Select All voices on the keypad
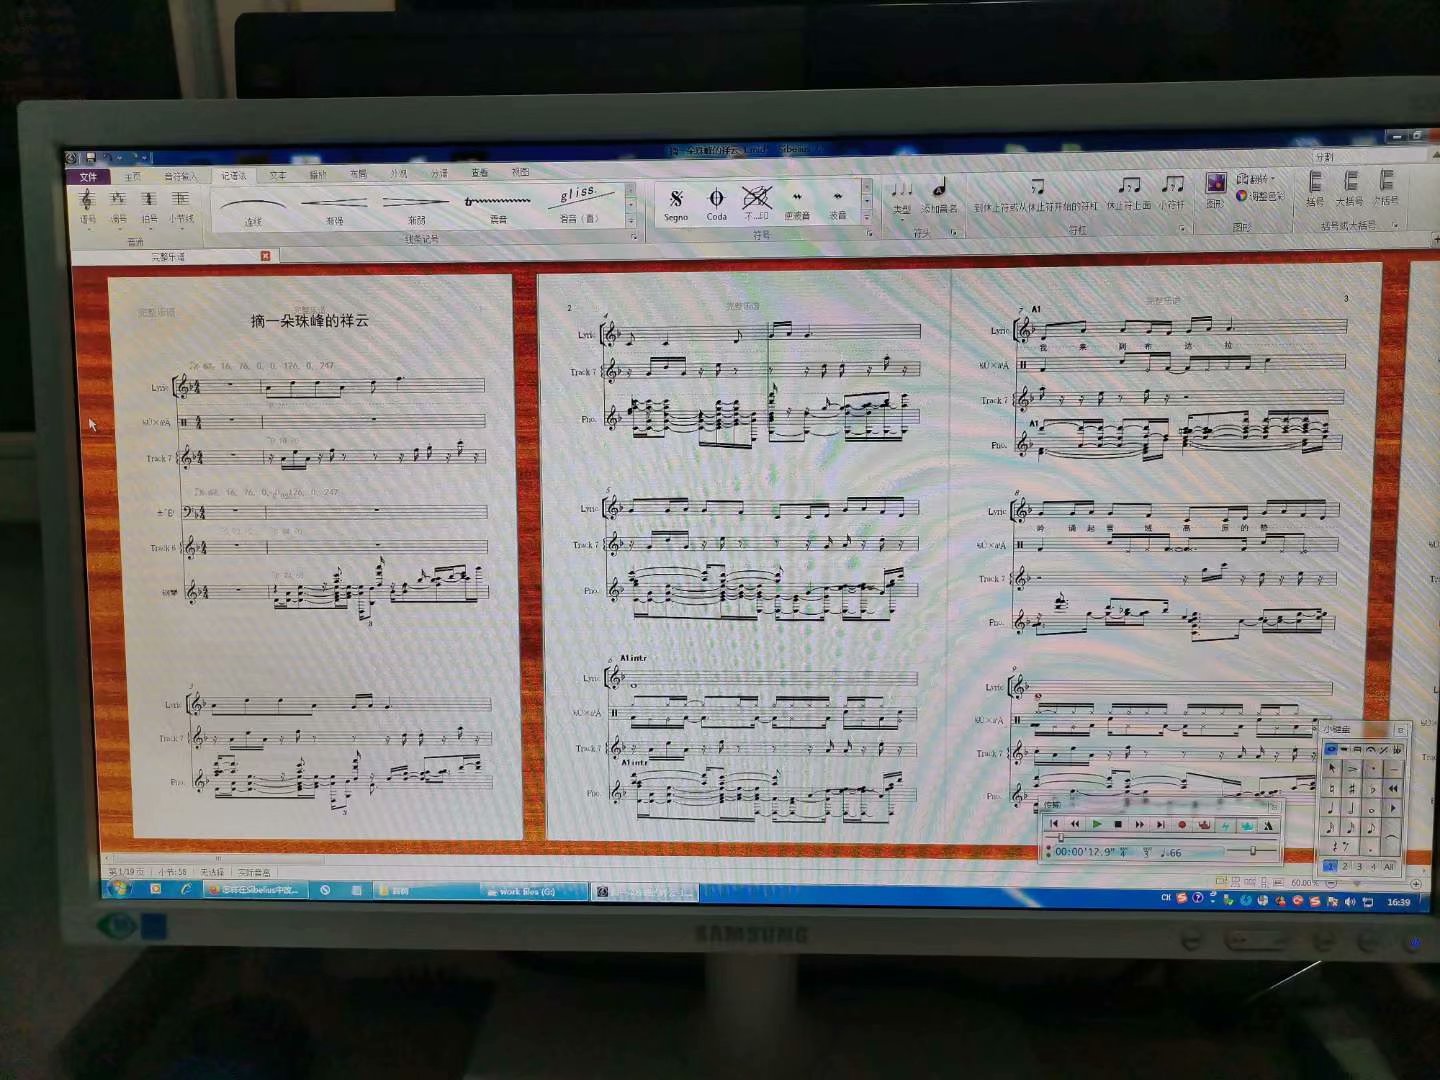Image resolution: width=1440 pixels, height=1080 pixels. tap(1388, 867)
